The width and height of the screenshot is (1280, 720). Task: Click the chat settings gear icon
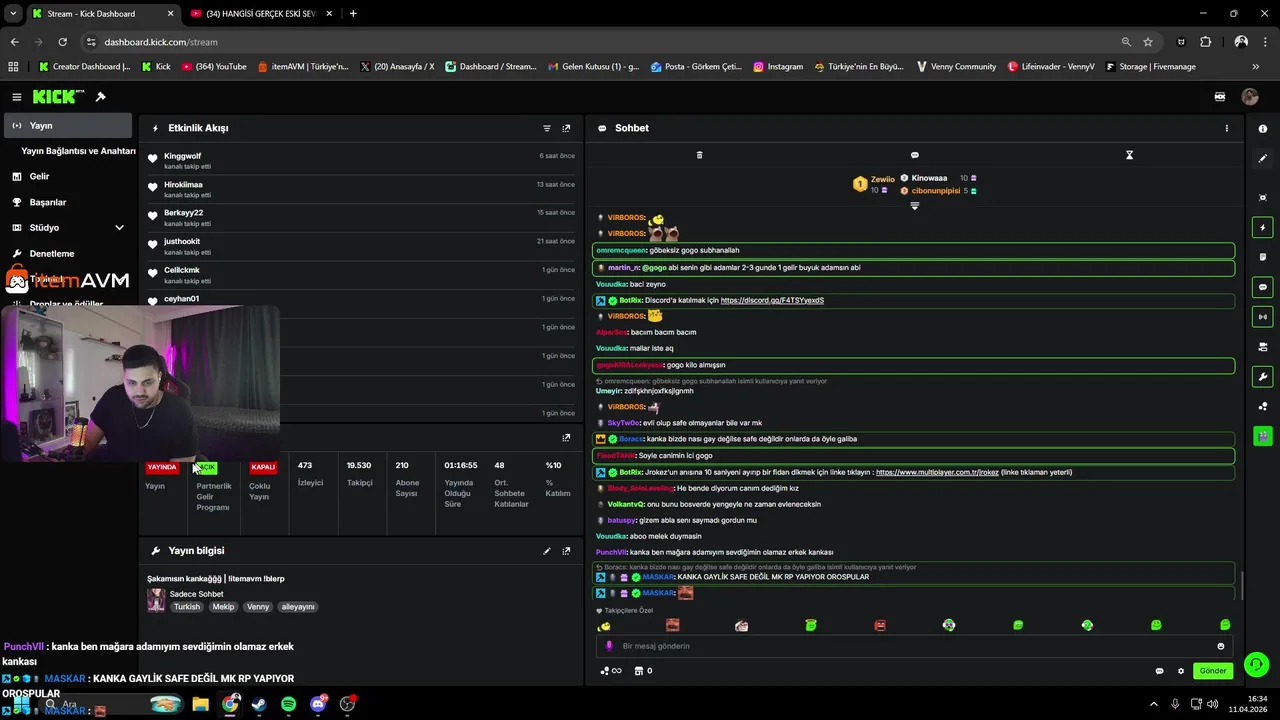pos(1181,671)
